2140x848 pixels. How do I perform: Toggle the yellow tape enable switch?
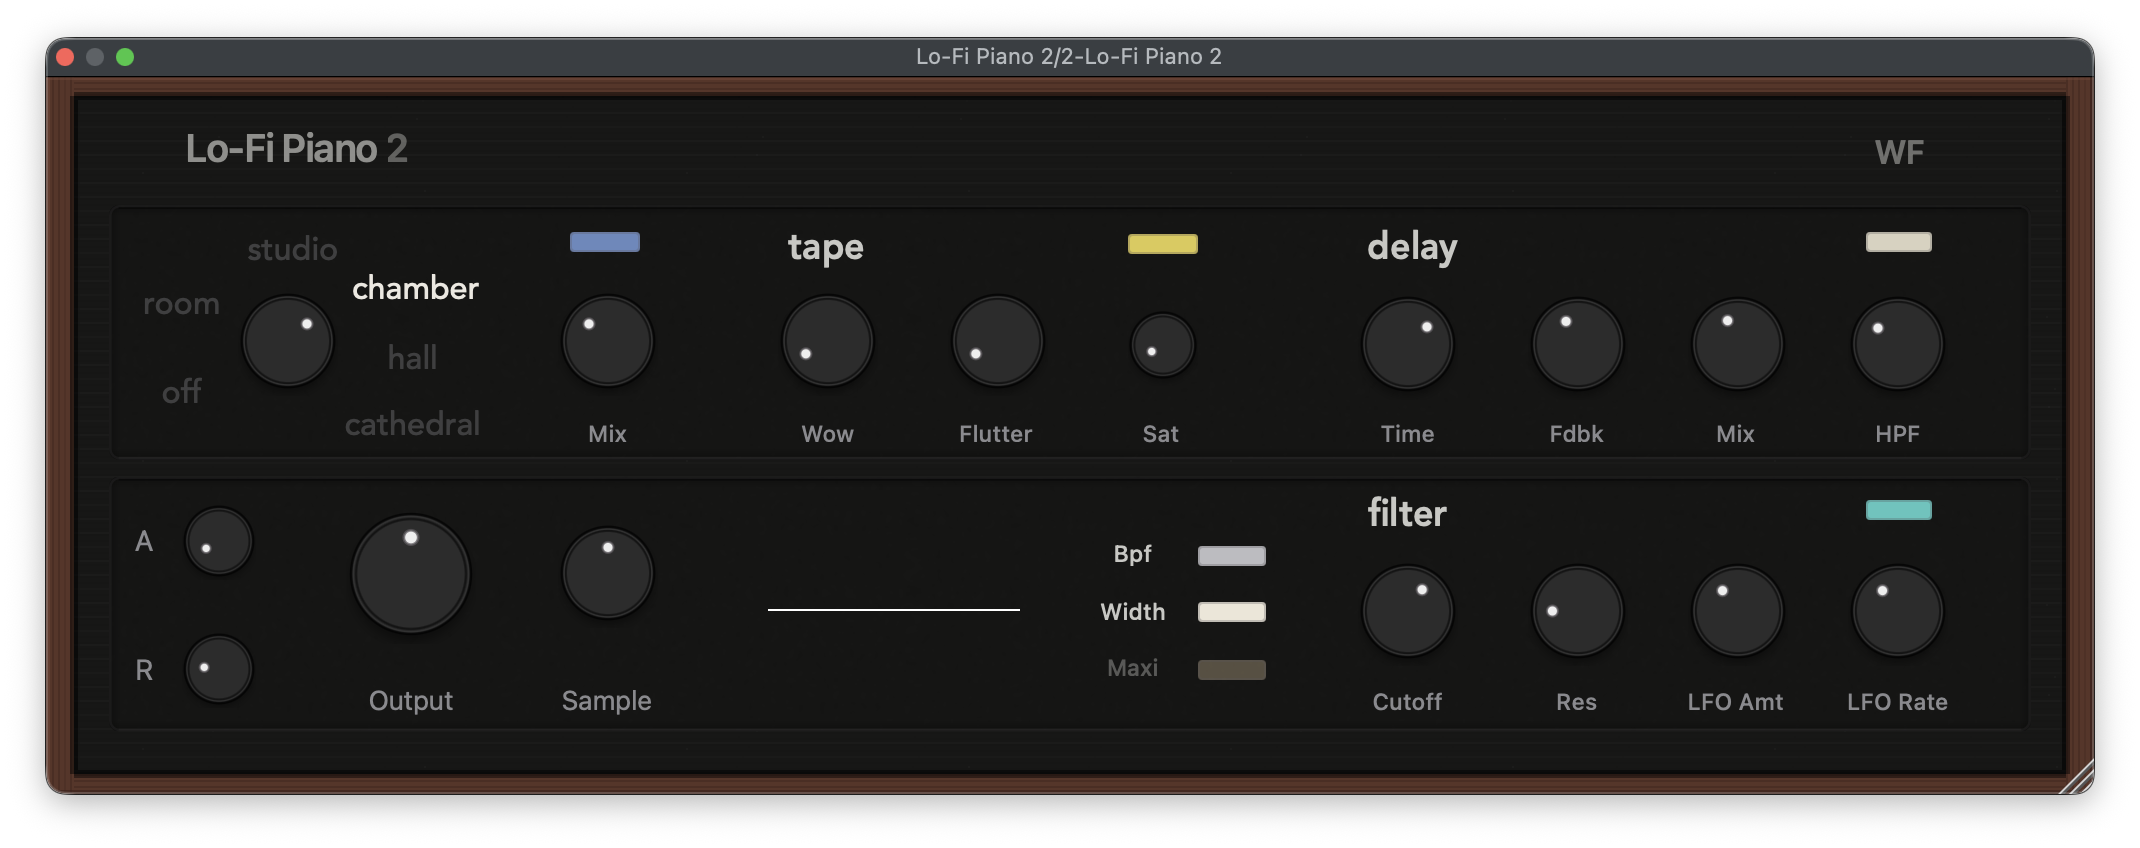pyautogui.click(x=1163, y=244)
